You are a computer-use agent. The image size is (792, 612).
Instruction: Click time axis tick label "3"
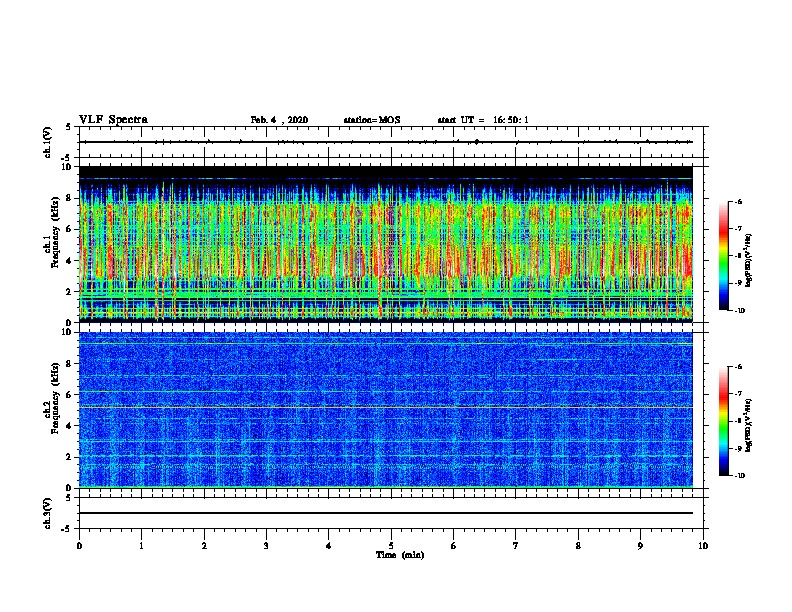pyautogui.click(x=266, y=545)
